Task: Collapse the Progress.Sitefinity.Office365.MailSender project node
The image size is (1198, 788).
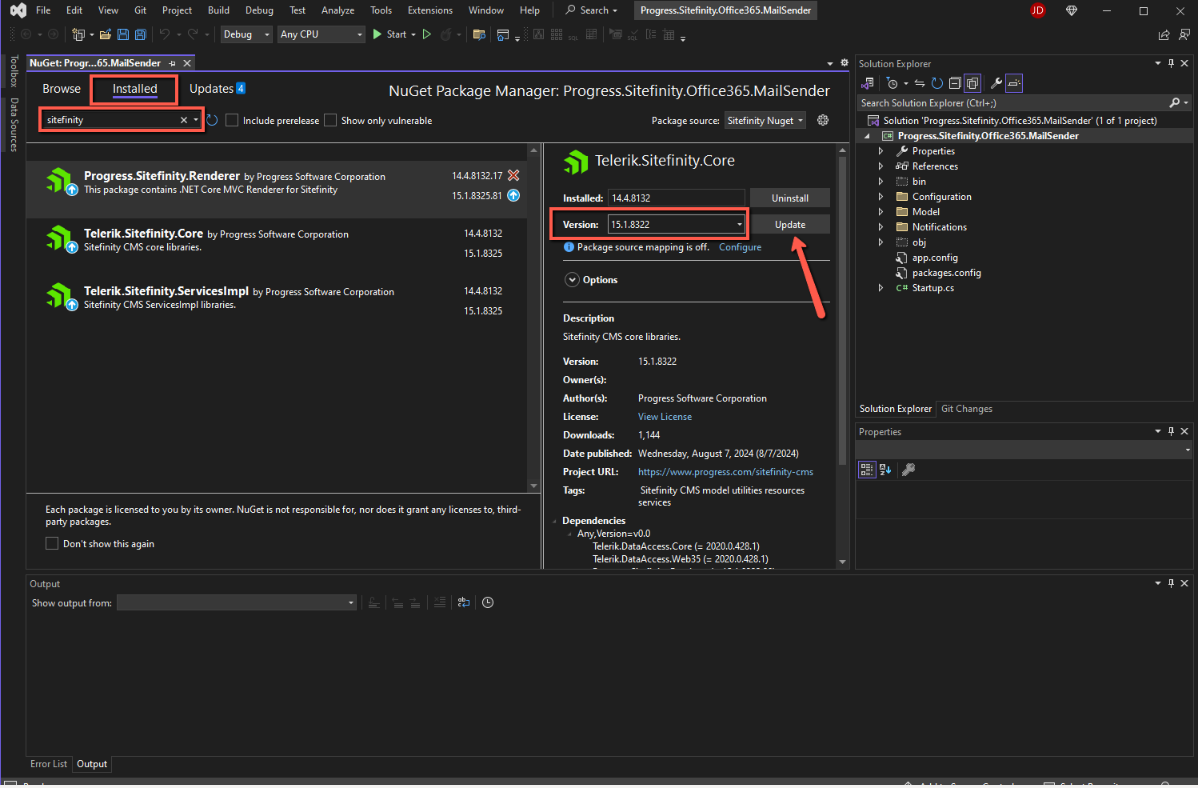Action: point(867,136)
